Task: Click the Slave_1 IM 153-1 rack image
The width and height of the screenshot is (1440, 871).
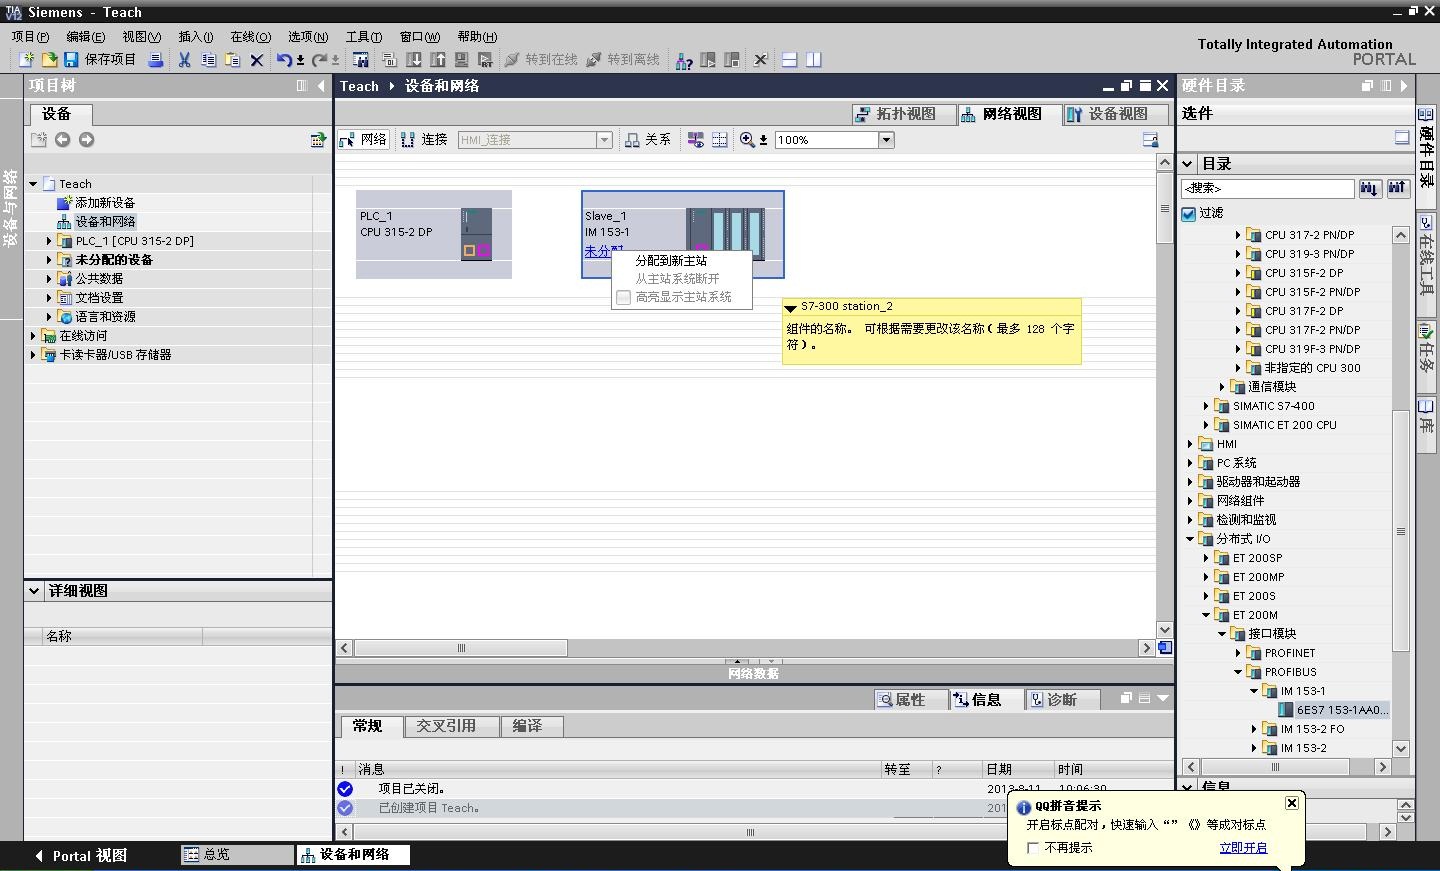Action: point(725,232)
